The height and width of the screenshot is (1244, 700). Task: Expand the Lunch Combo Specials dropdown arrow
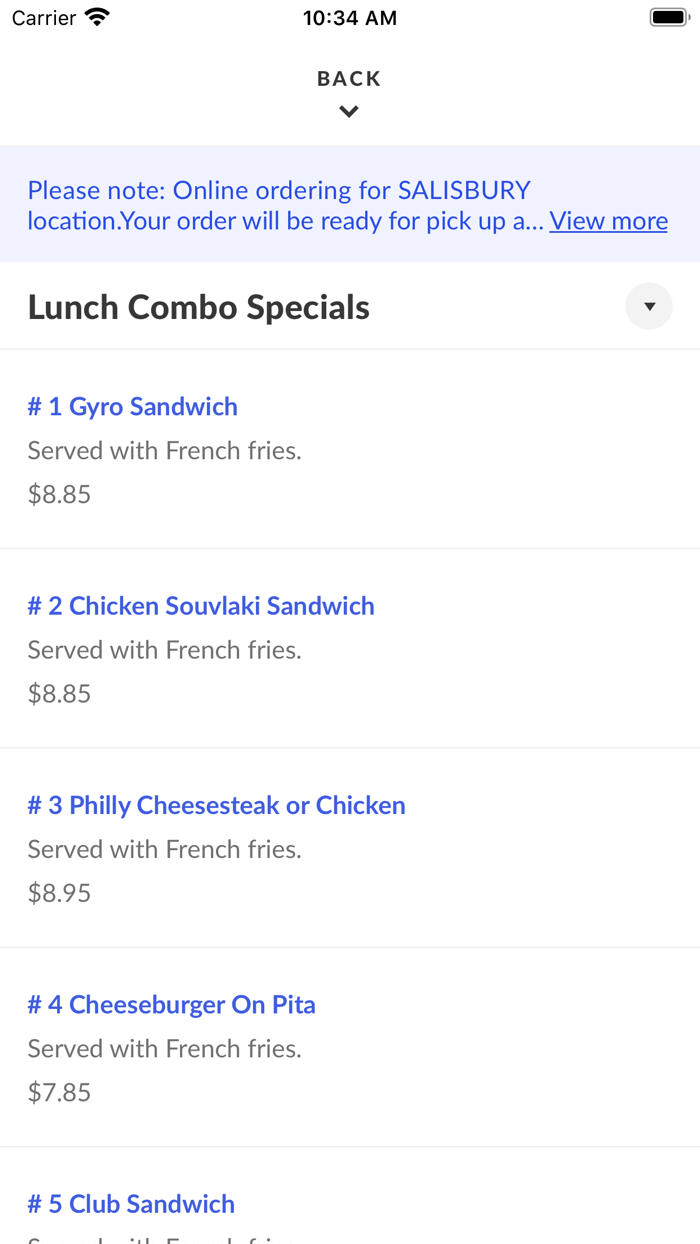click(649, 307)
